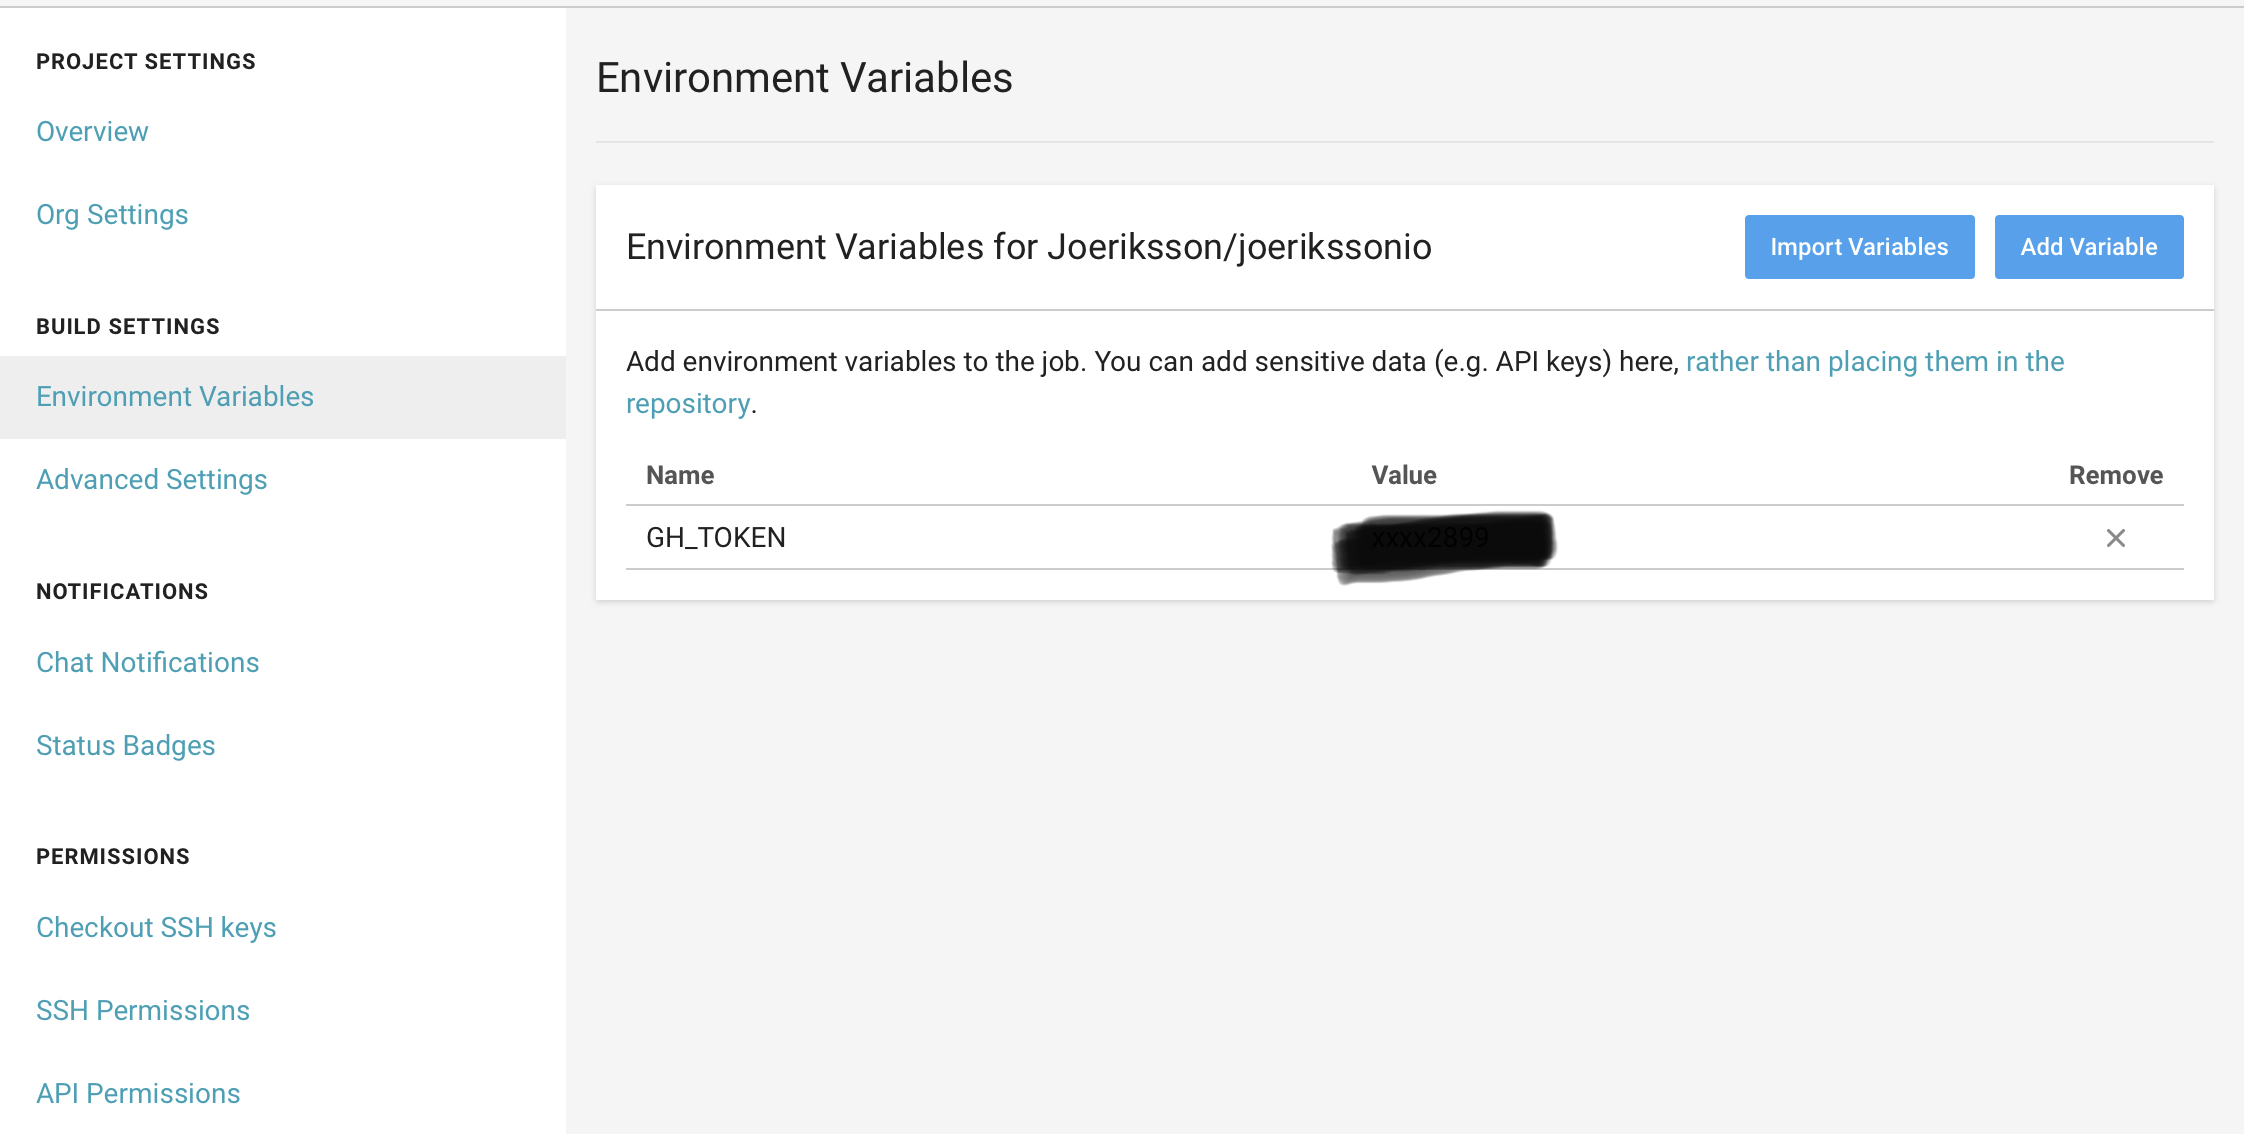Open Status Badges
Screen dimensions: 2244x1134
(x=125, y=745)
